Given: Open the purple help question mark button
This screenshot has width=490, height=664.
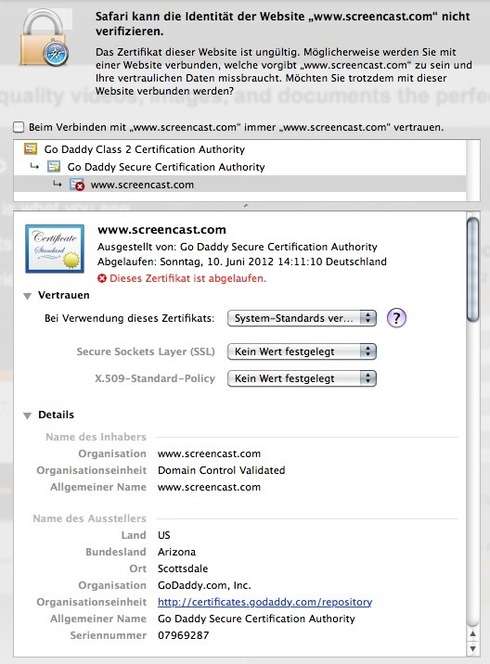Looking at the screenshot, I should tap(396, 318).
